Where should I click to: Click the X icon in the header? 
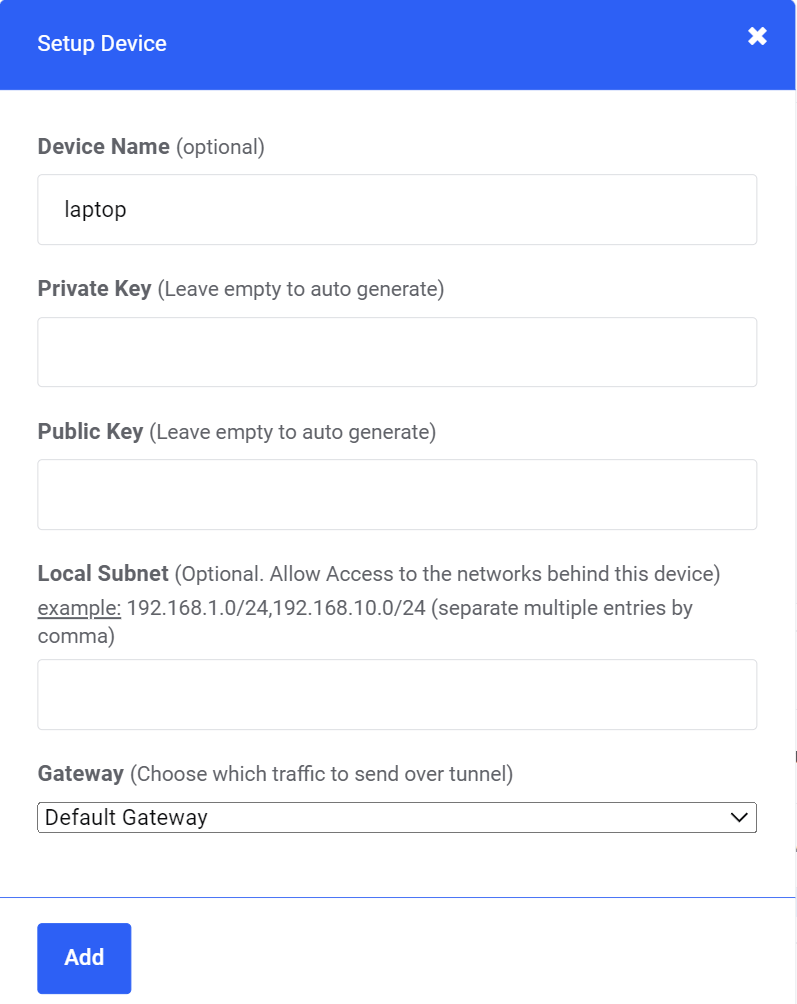757,36
